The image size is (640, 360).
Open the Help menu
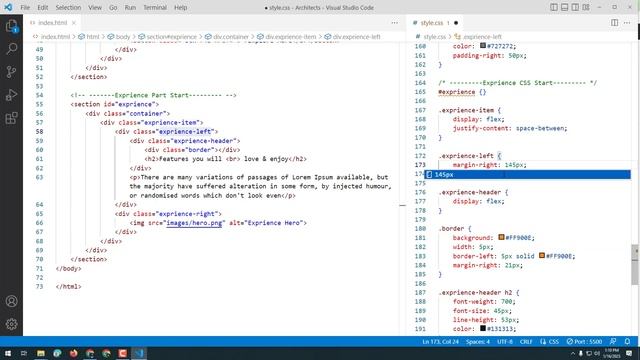[x=180, y=7]
